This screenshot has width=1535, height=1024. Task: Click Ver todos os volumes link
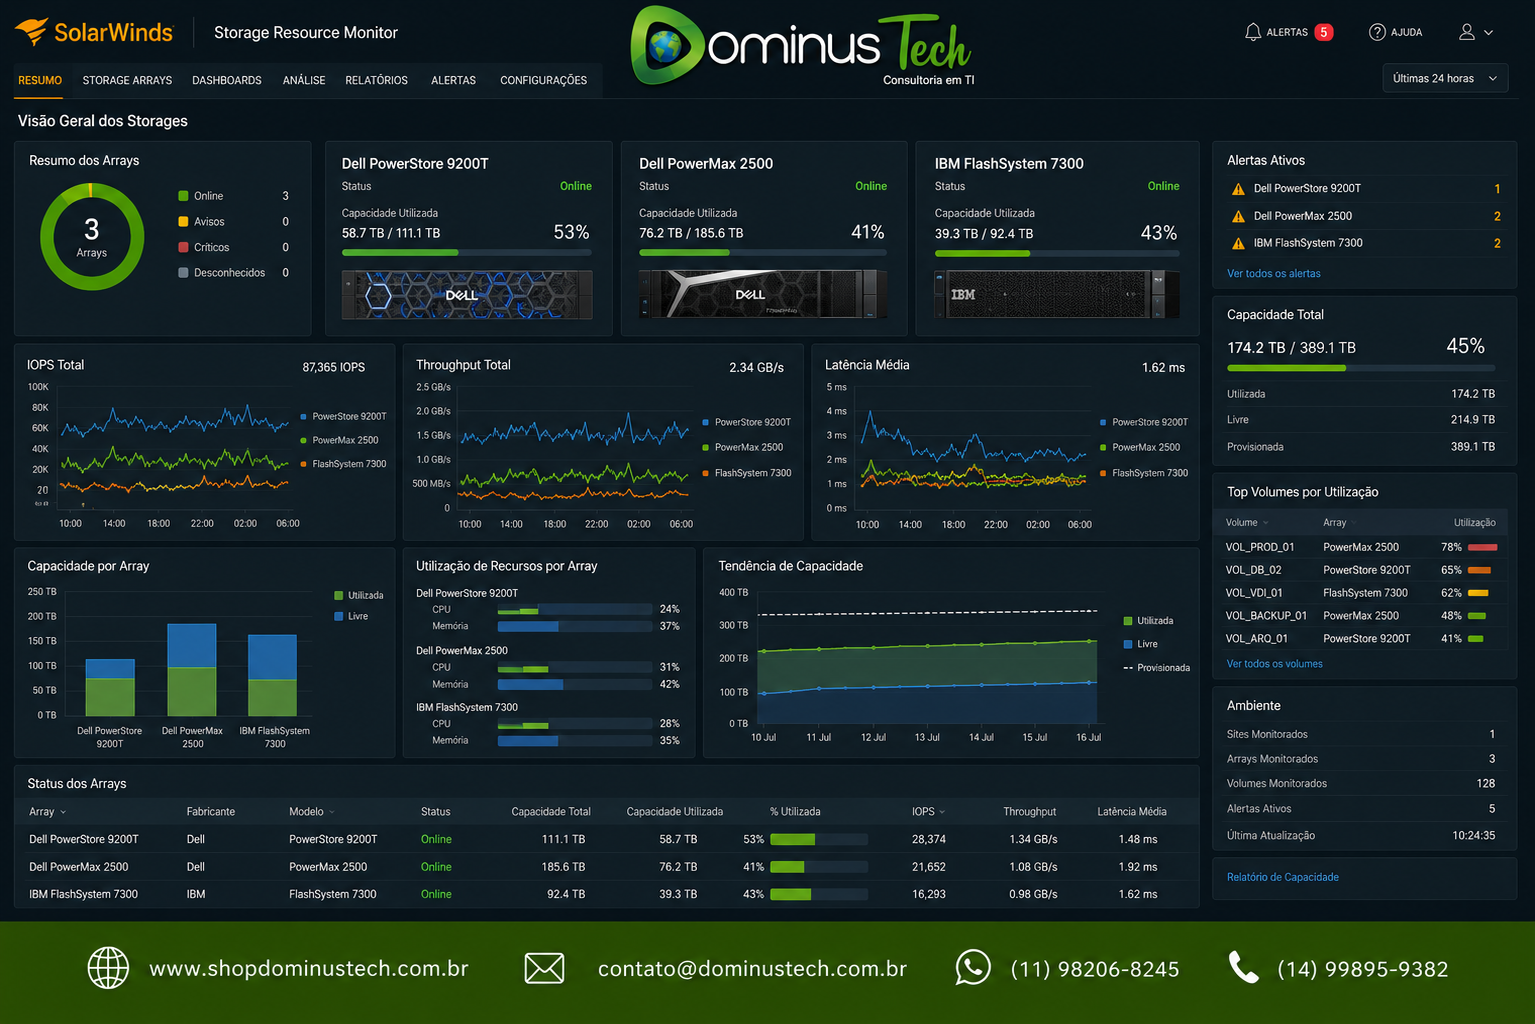pyautogui.click(x=1274, y=664)
